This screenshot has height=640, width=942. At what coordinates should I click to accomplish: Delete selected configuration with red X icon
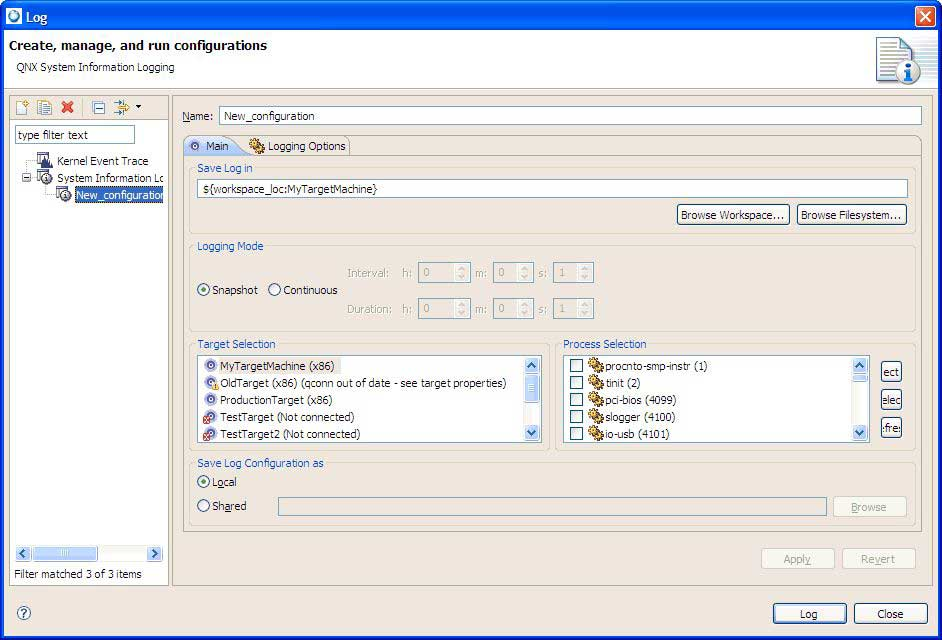tap(67, 107)
